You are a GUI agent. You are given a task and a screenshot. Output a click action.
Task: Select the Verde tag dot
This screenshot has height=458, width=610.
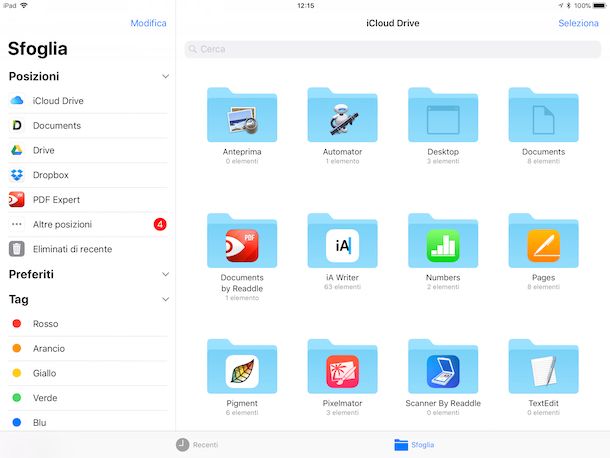coord(17,398)
